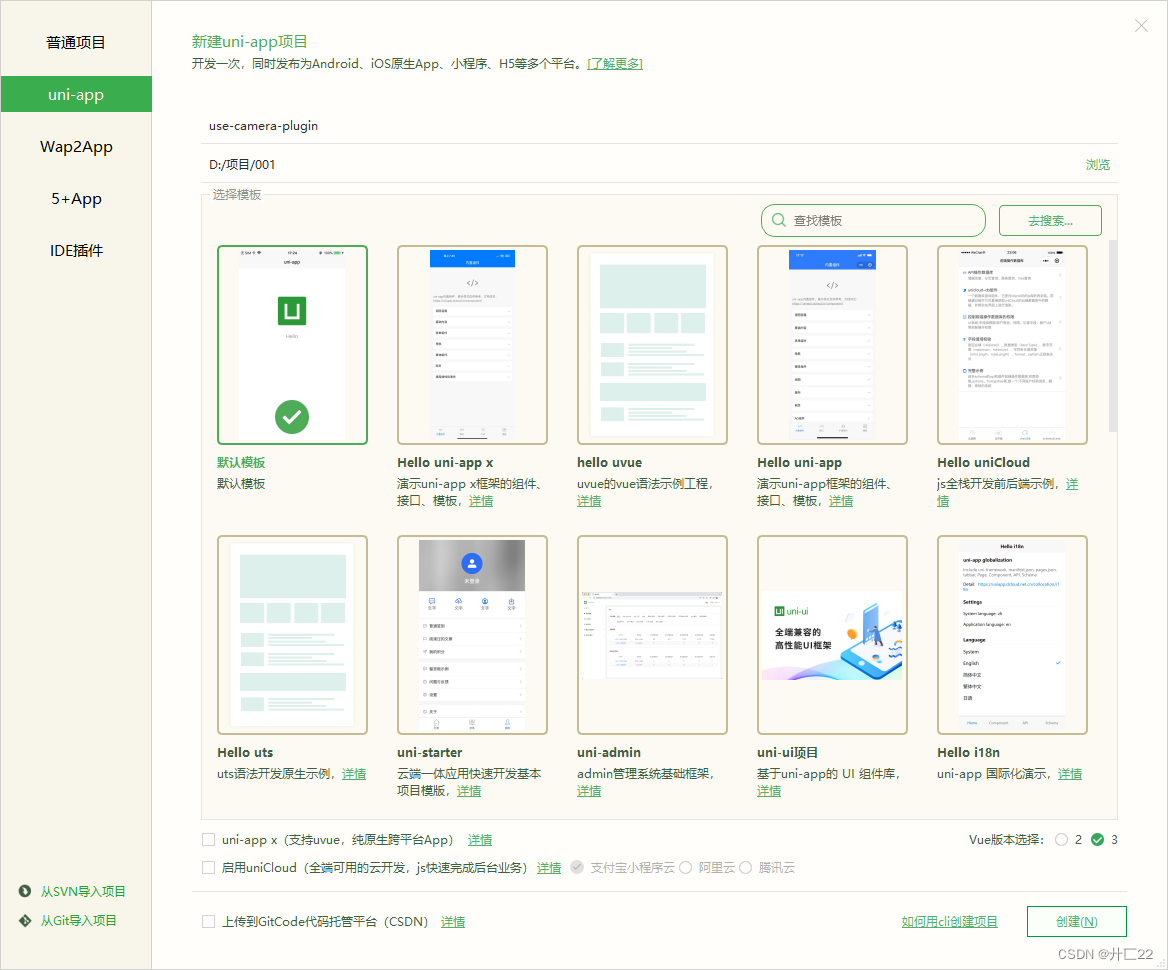Open the 了解更多 link
The width and height of the screenshot is (1168, 970).
(615, 63)
